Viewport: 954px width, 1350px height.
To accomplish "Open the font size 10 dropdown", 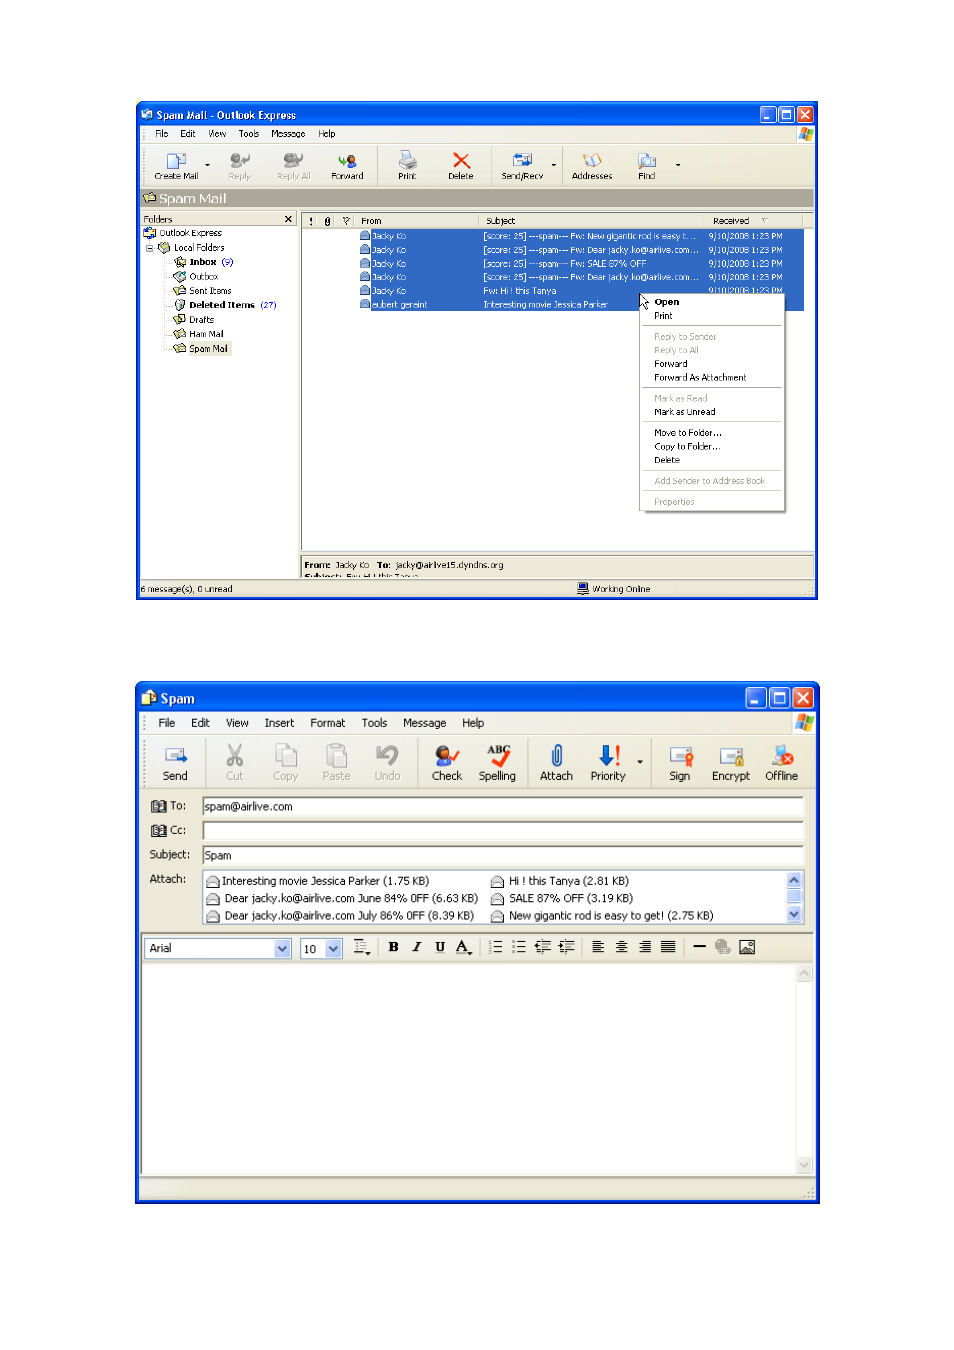I will tap(334, 949).
